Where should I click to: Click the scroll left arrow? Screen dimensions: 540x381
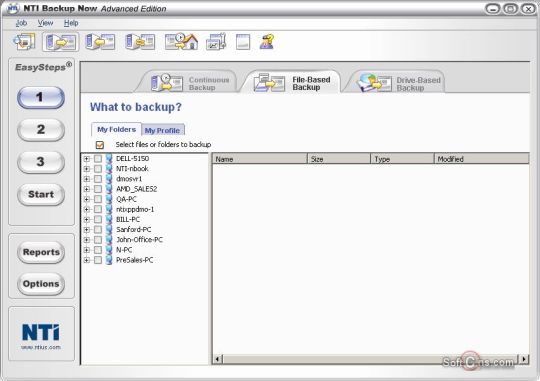click(217, 359)
